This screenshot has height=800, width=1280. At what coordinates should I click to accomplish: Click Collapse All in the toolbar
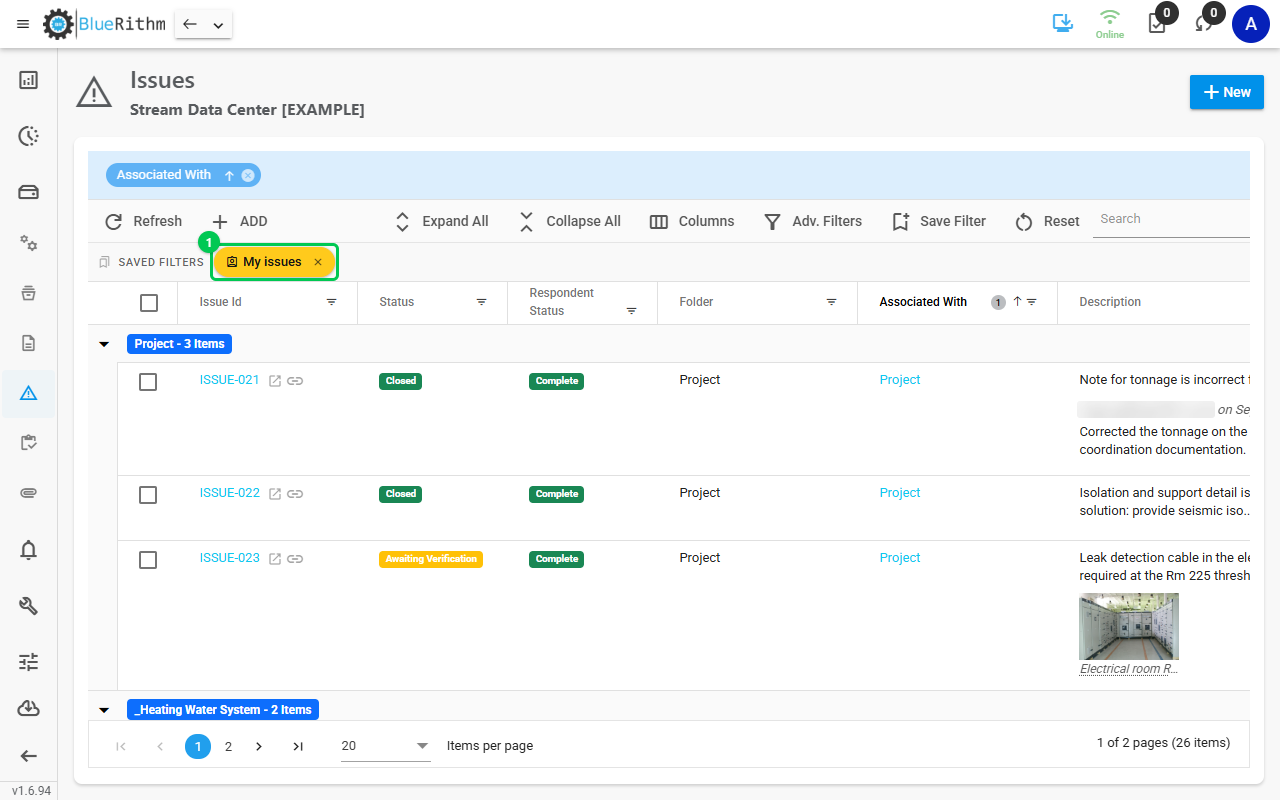[x=569, y=222]
